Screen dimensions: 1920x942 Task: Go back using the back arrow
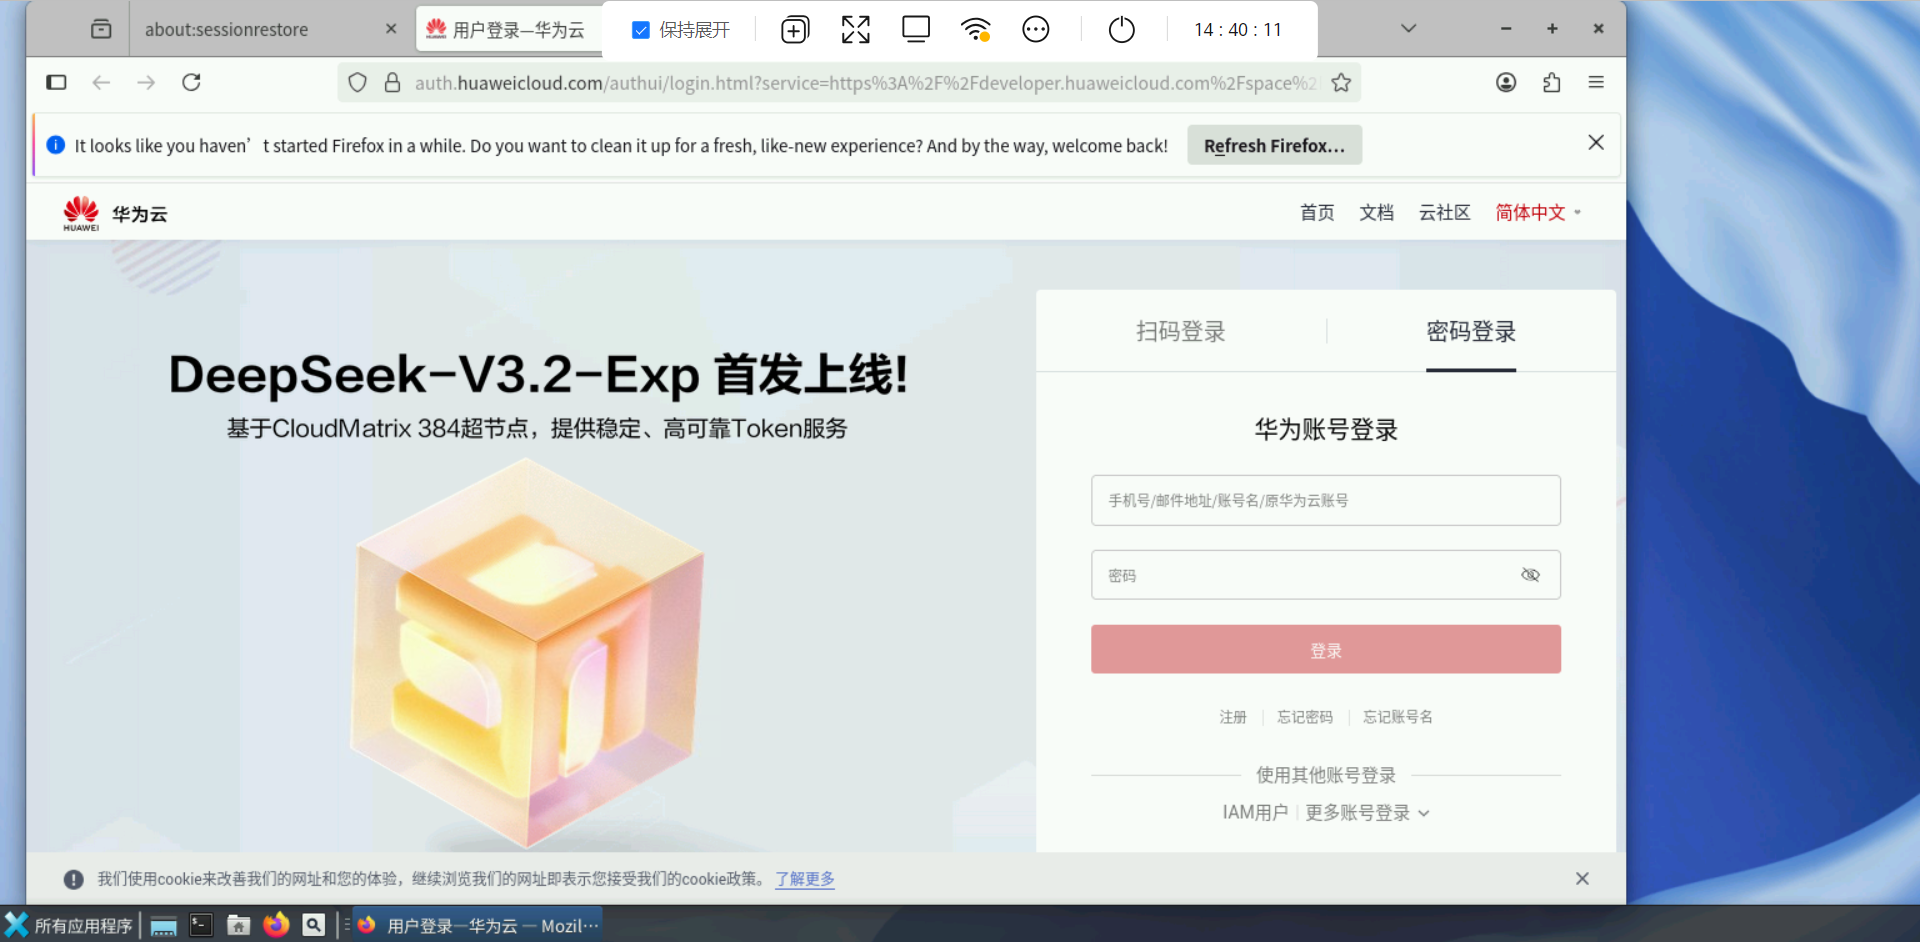(x=101, y=82)
